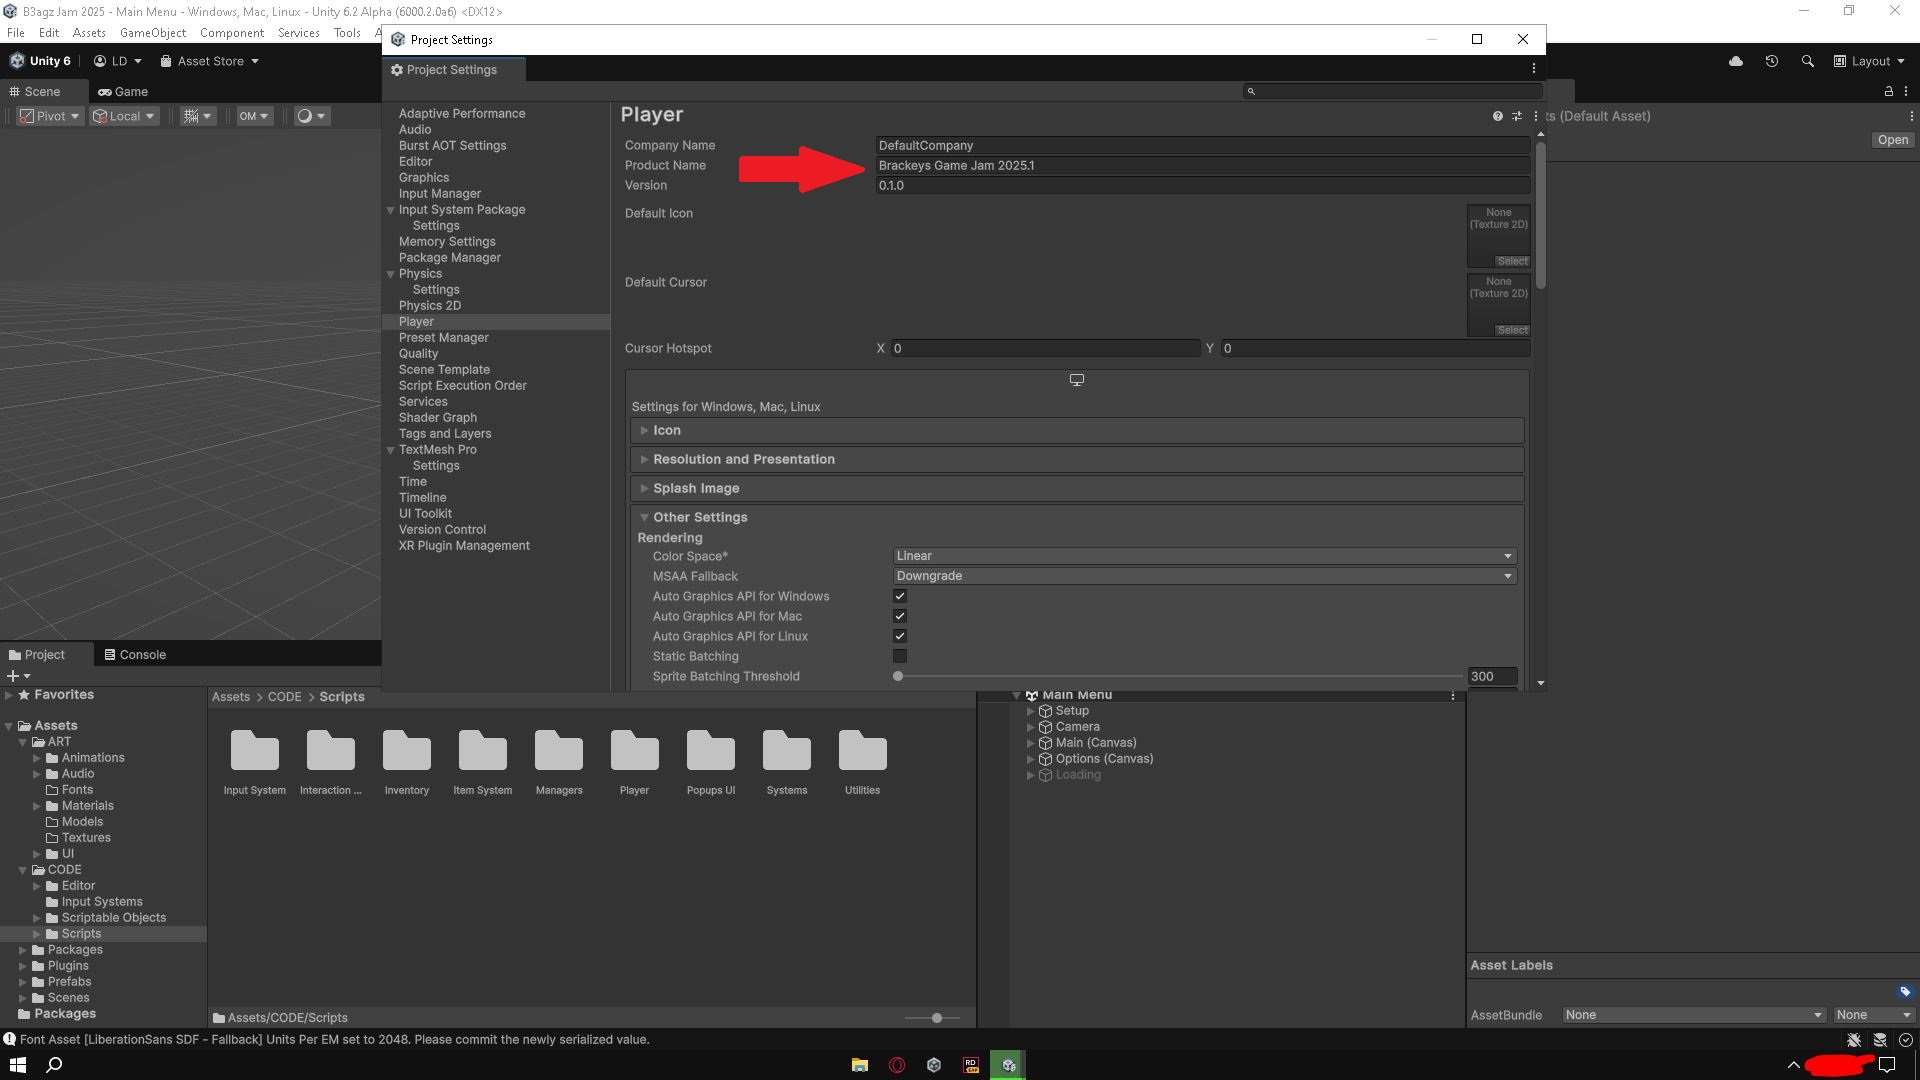Click Select under Default Icon
The width and height of the screenshot is (1920, 1080).
click(x=1512, y=261)
